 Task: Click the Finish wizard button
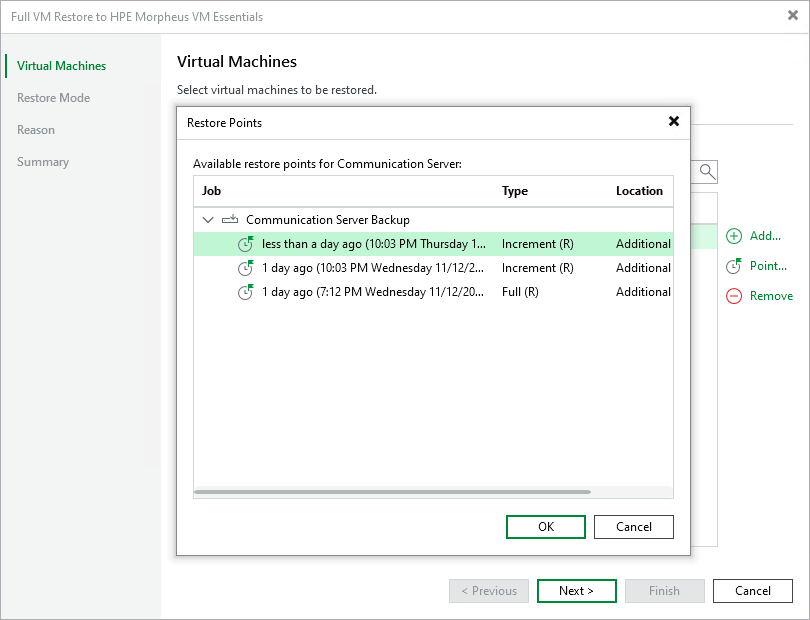664,591
